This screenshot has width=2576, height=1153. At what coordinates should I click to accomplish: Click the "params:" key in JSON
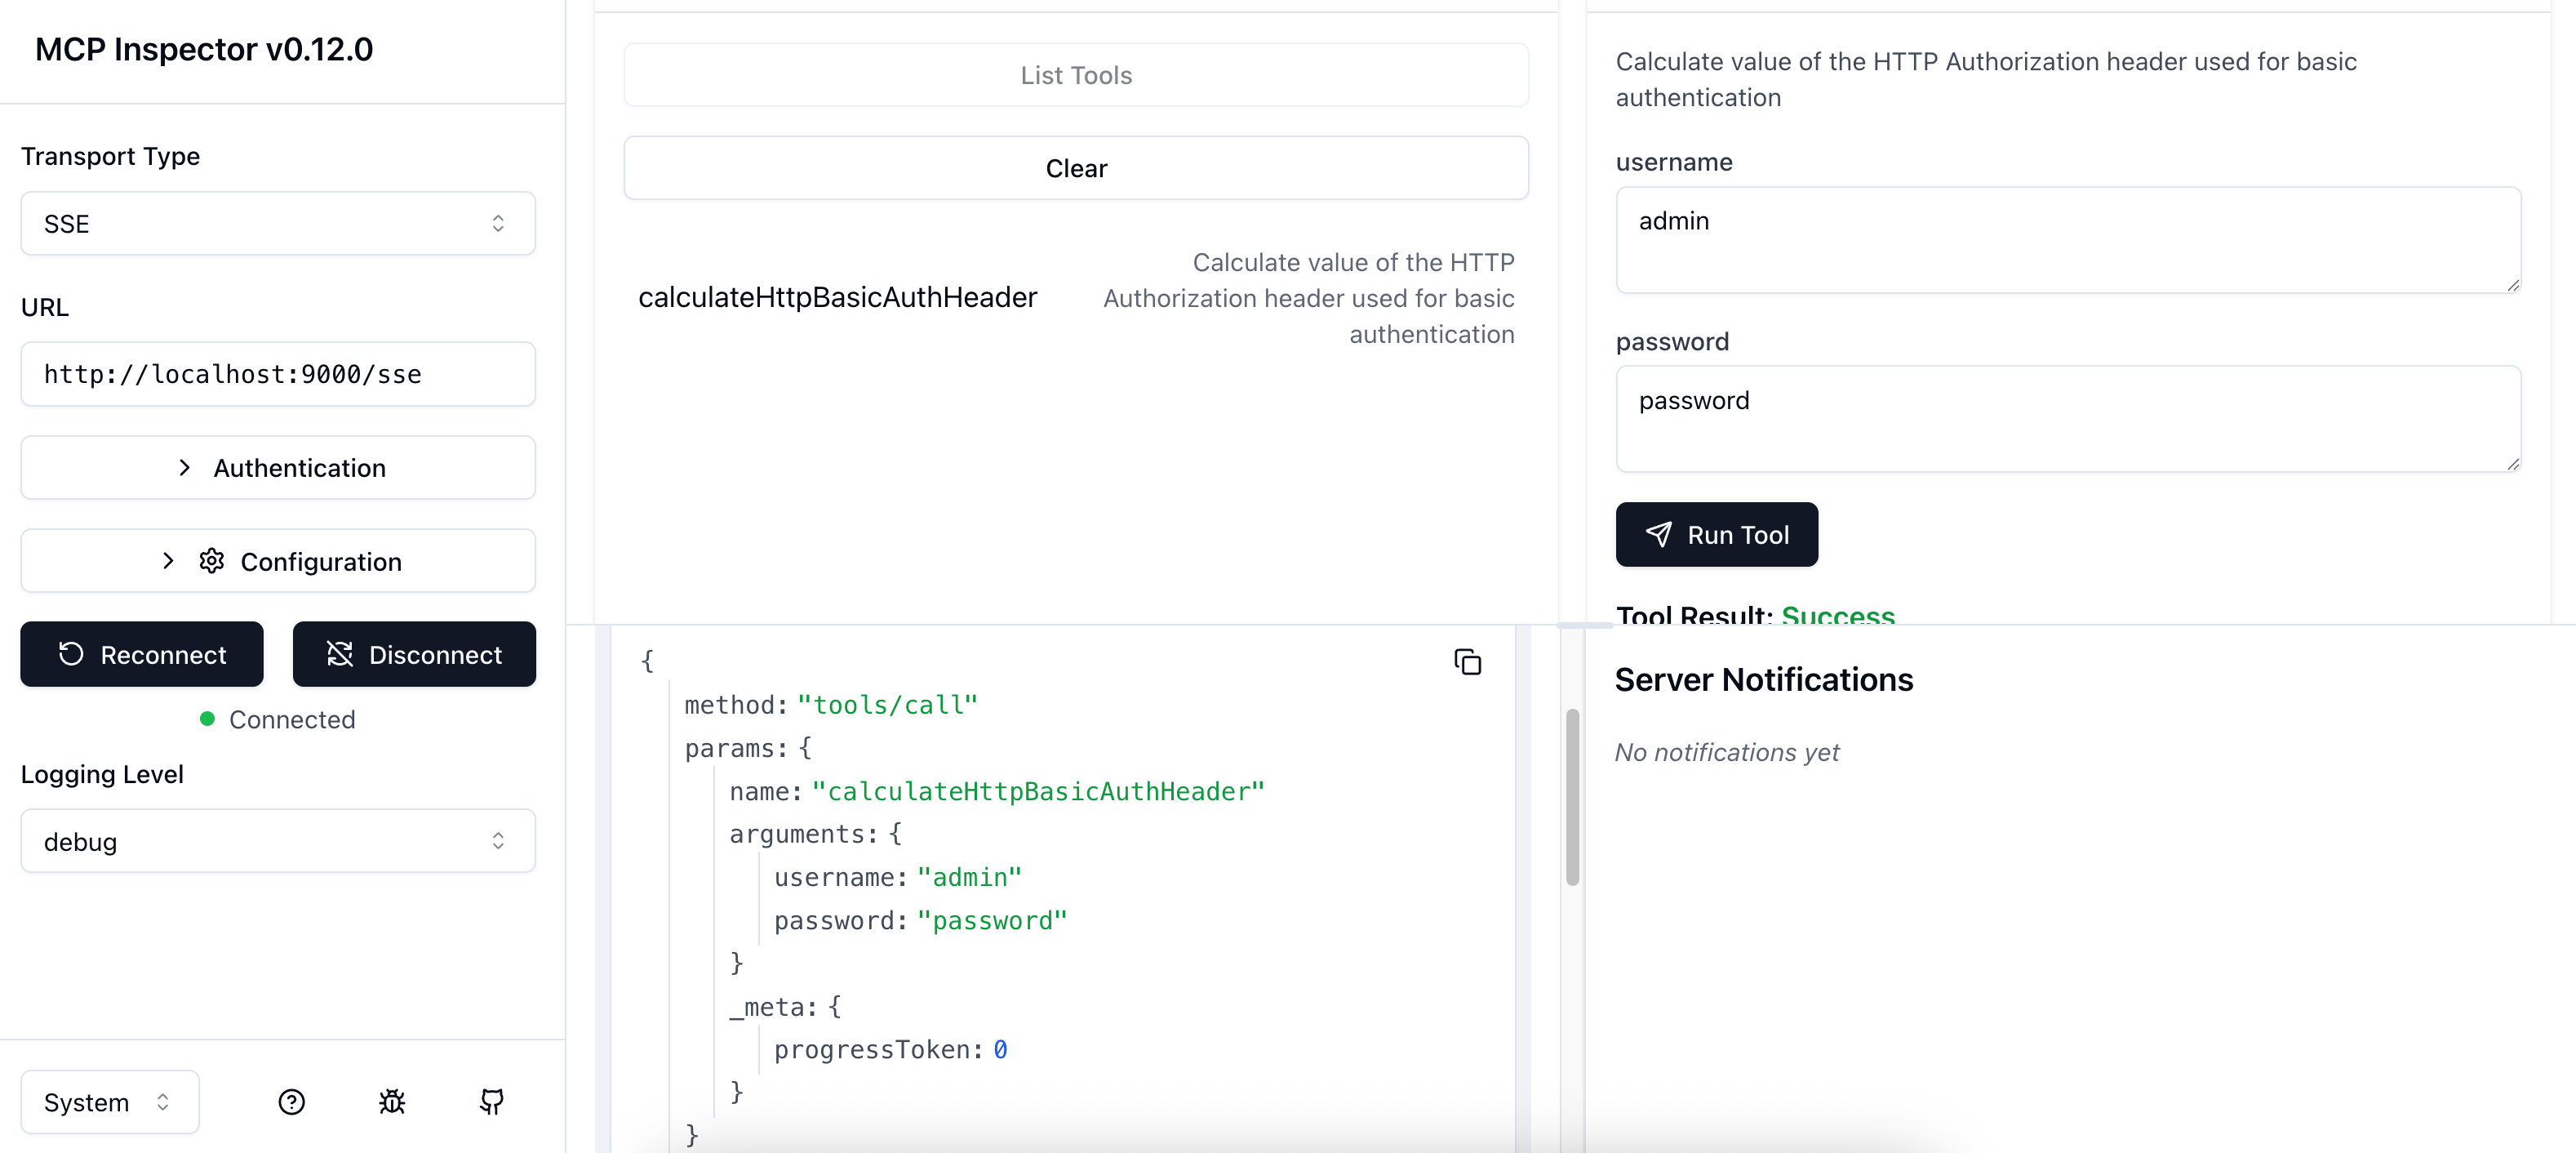click(736, 748)
